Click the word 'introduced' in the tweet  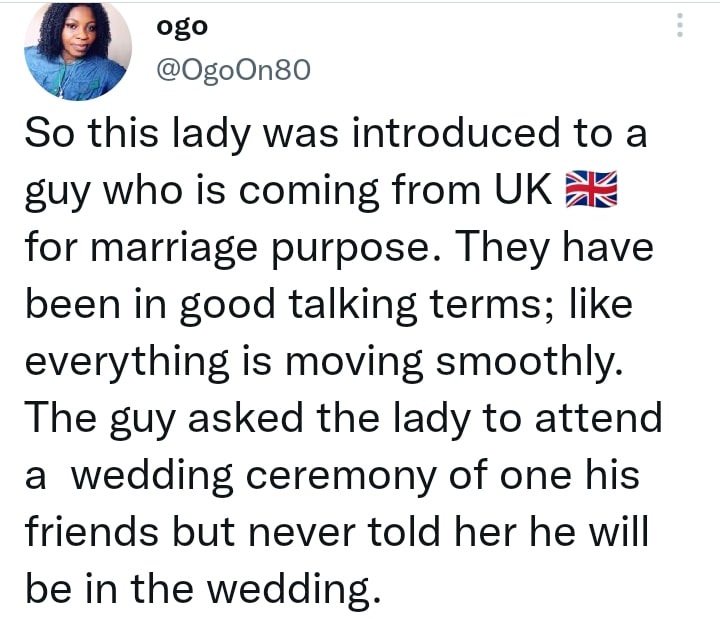pos(456,133)
